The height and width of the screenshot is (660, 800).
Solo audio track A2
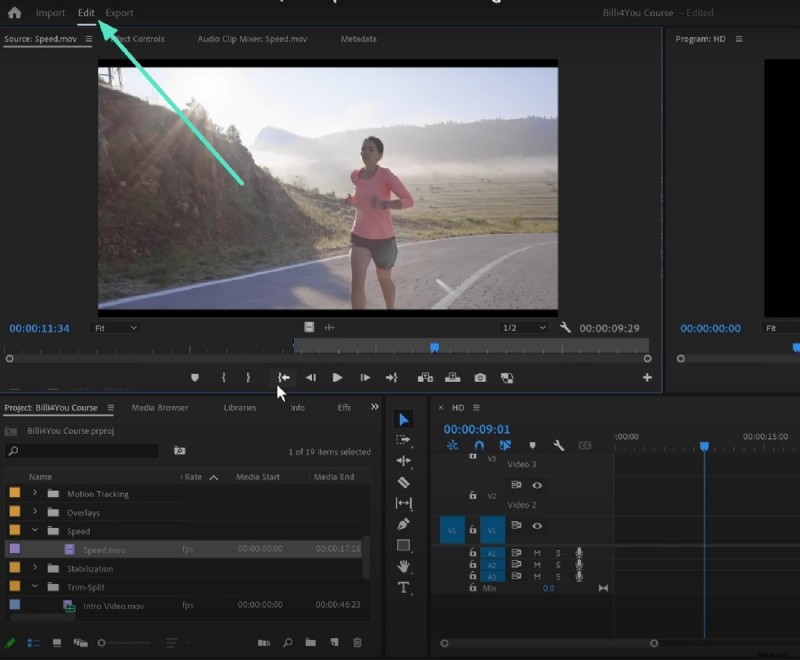click(557, 564)
